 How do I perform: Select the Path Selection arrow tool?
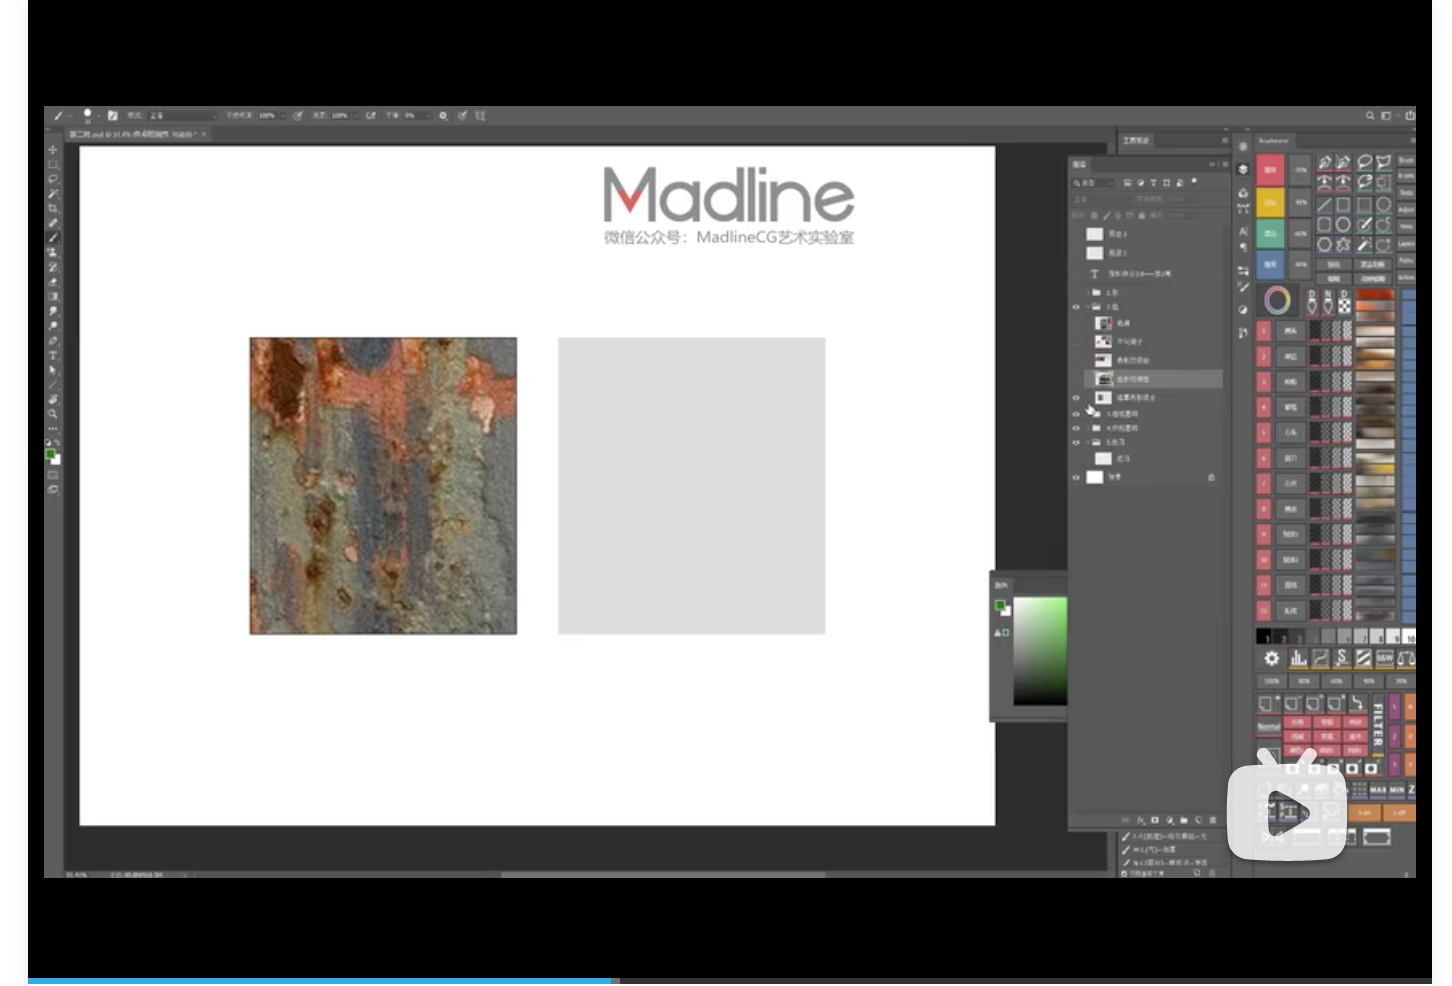[x=53, y=370]
